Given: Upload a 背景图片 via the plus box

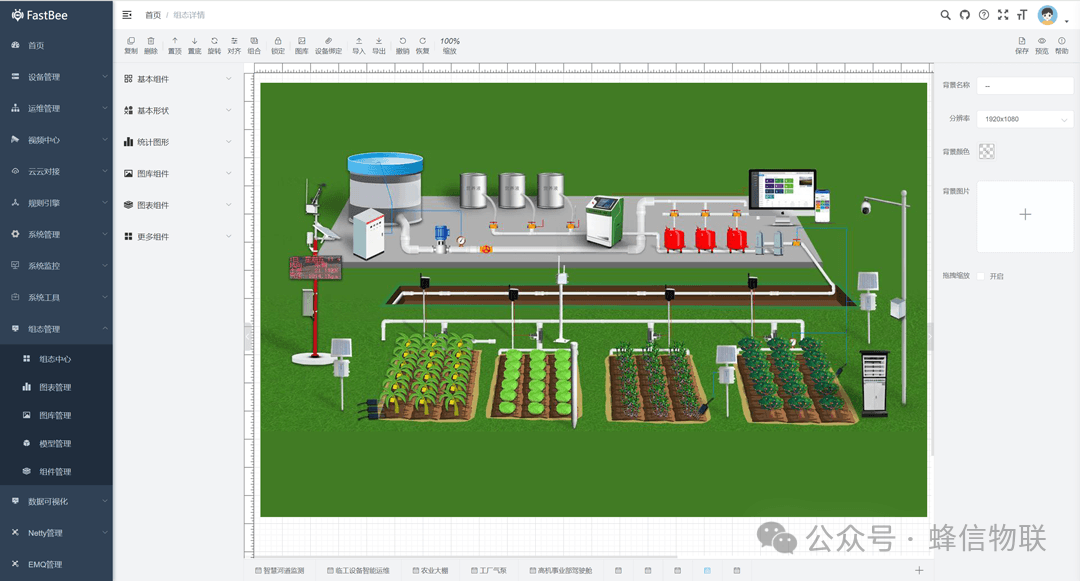Looking at the screenshot, I should click(1025, 215).
